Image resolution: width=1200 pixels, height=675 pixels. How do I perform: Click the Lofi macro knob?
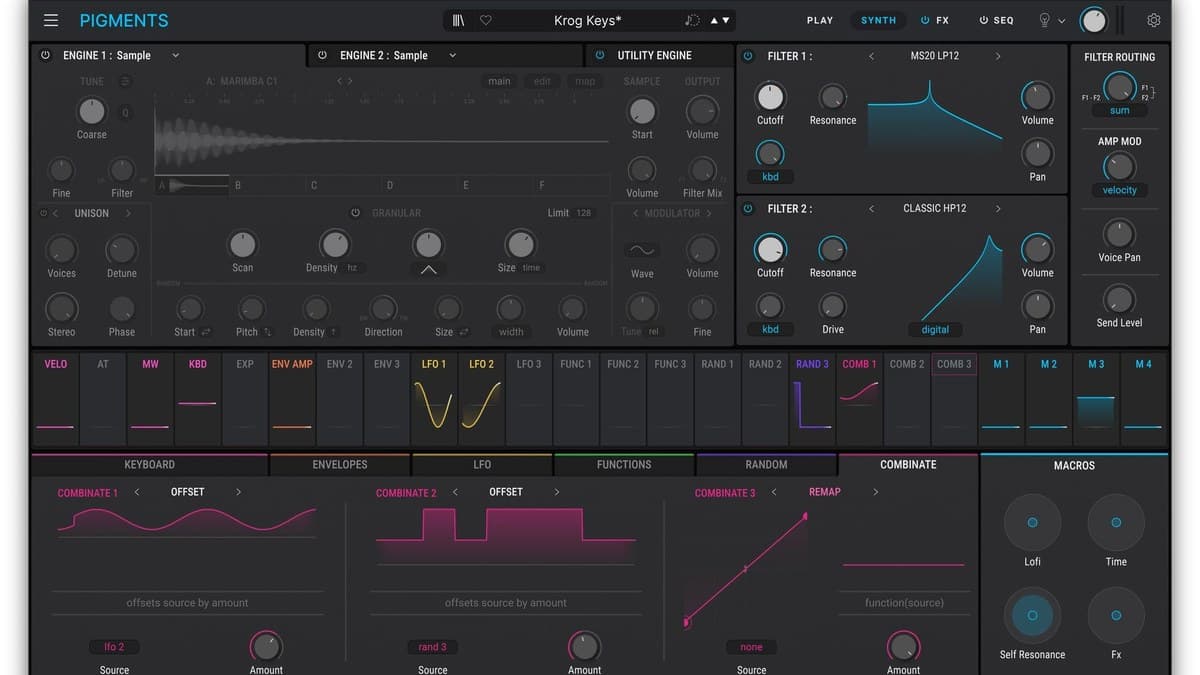point(1032,522)
